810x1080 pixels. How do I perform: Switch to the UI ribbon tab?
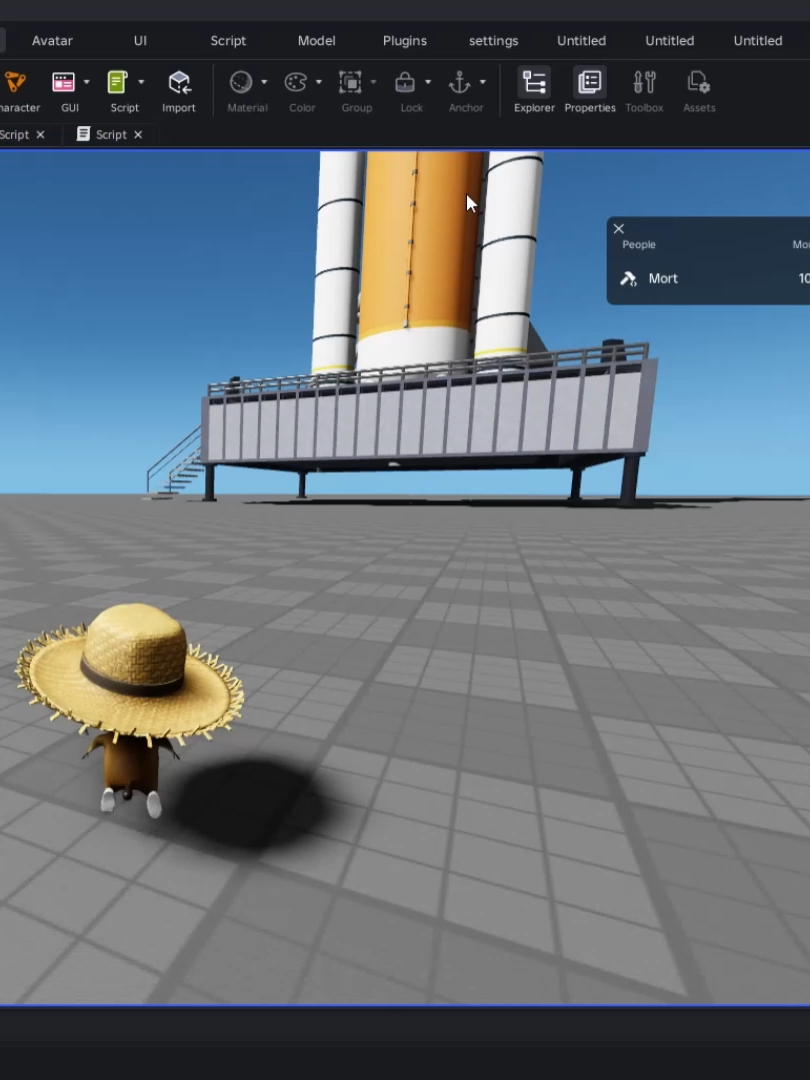pyautogui.click(x=141, y=41)
